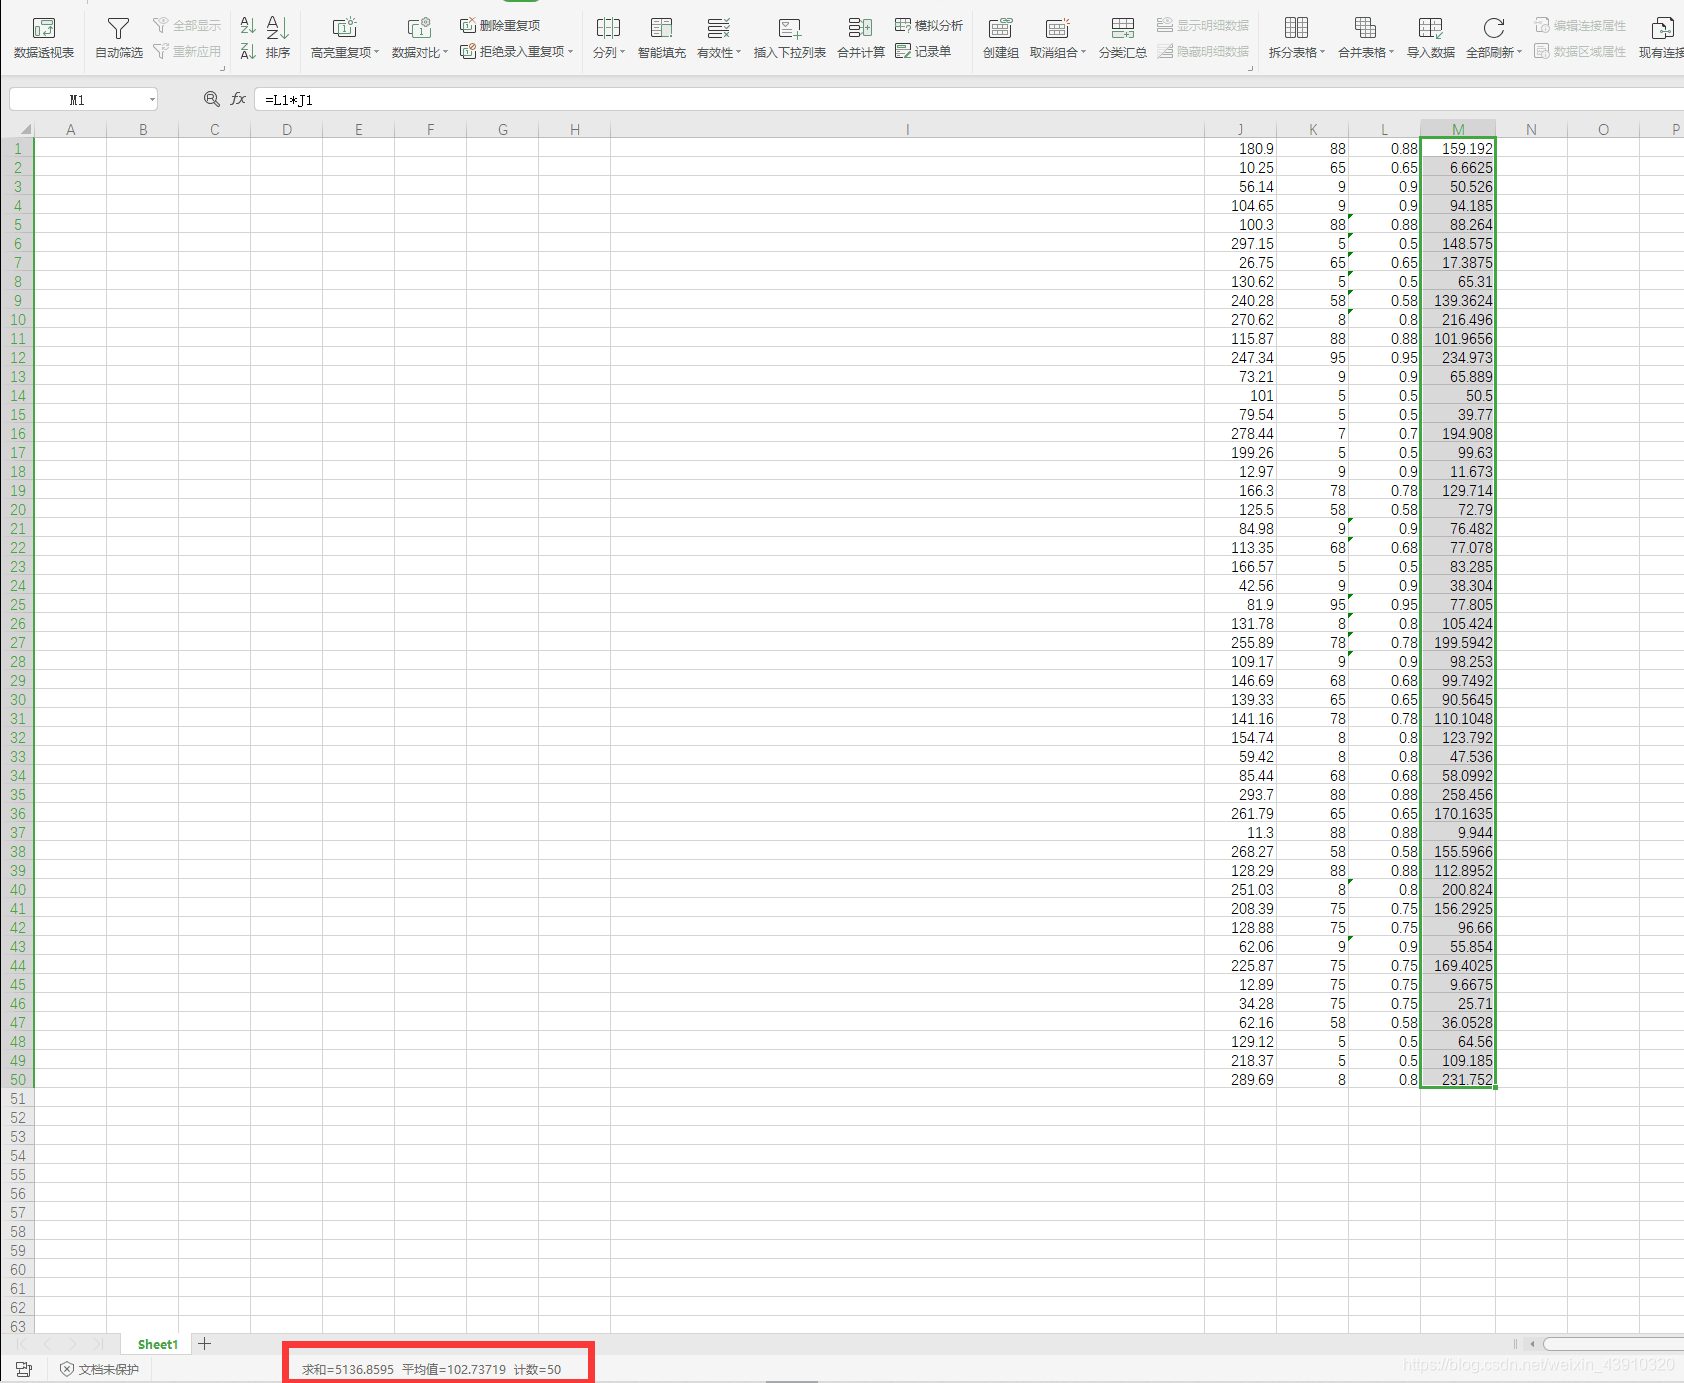This screenshot has width=1684, height=1383.
Task: Select the column L header
Action: click(x=1384, y=129)
